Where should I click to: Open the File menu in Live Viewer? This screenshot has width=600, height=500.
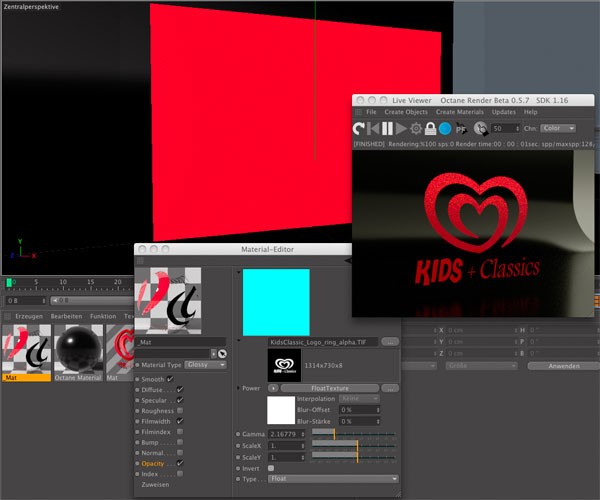[371, 112]
